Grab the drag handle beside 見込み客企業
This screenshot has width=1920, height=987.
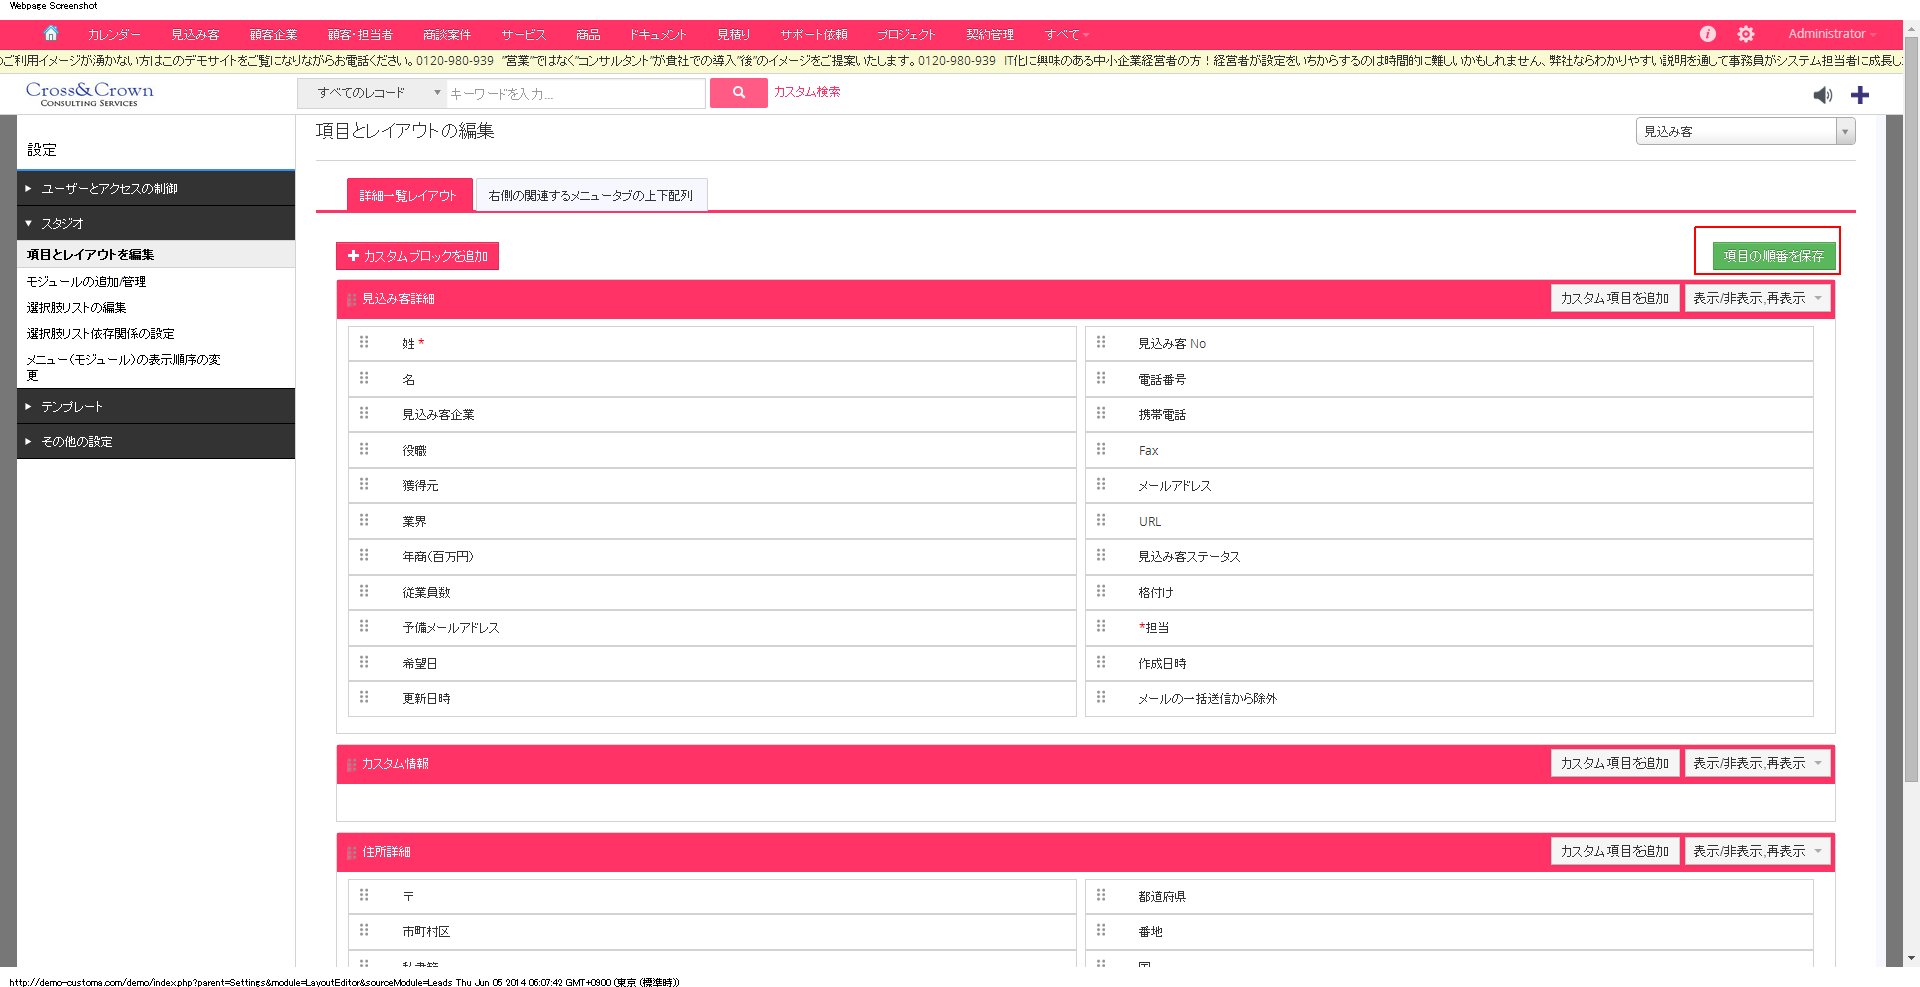(364, 414)
